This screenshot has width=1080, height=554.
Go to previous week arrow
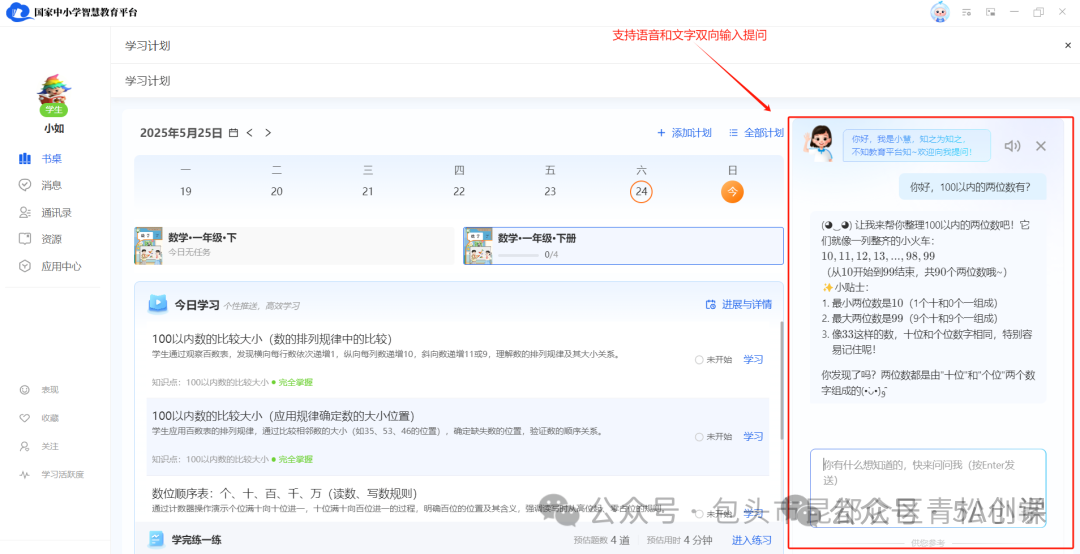(250, 133)
